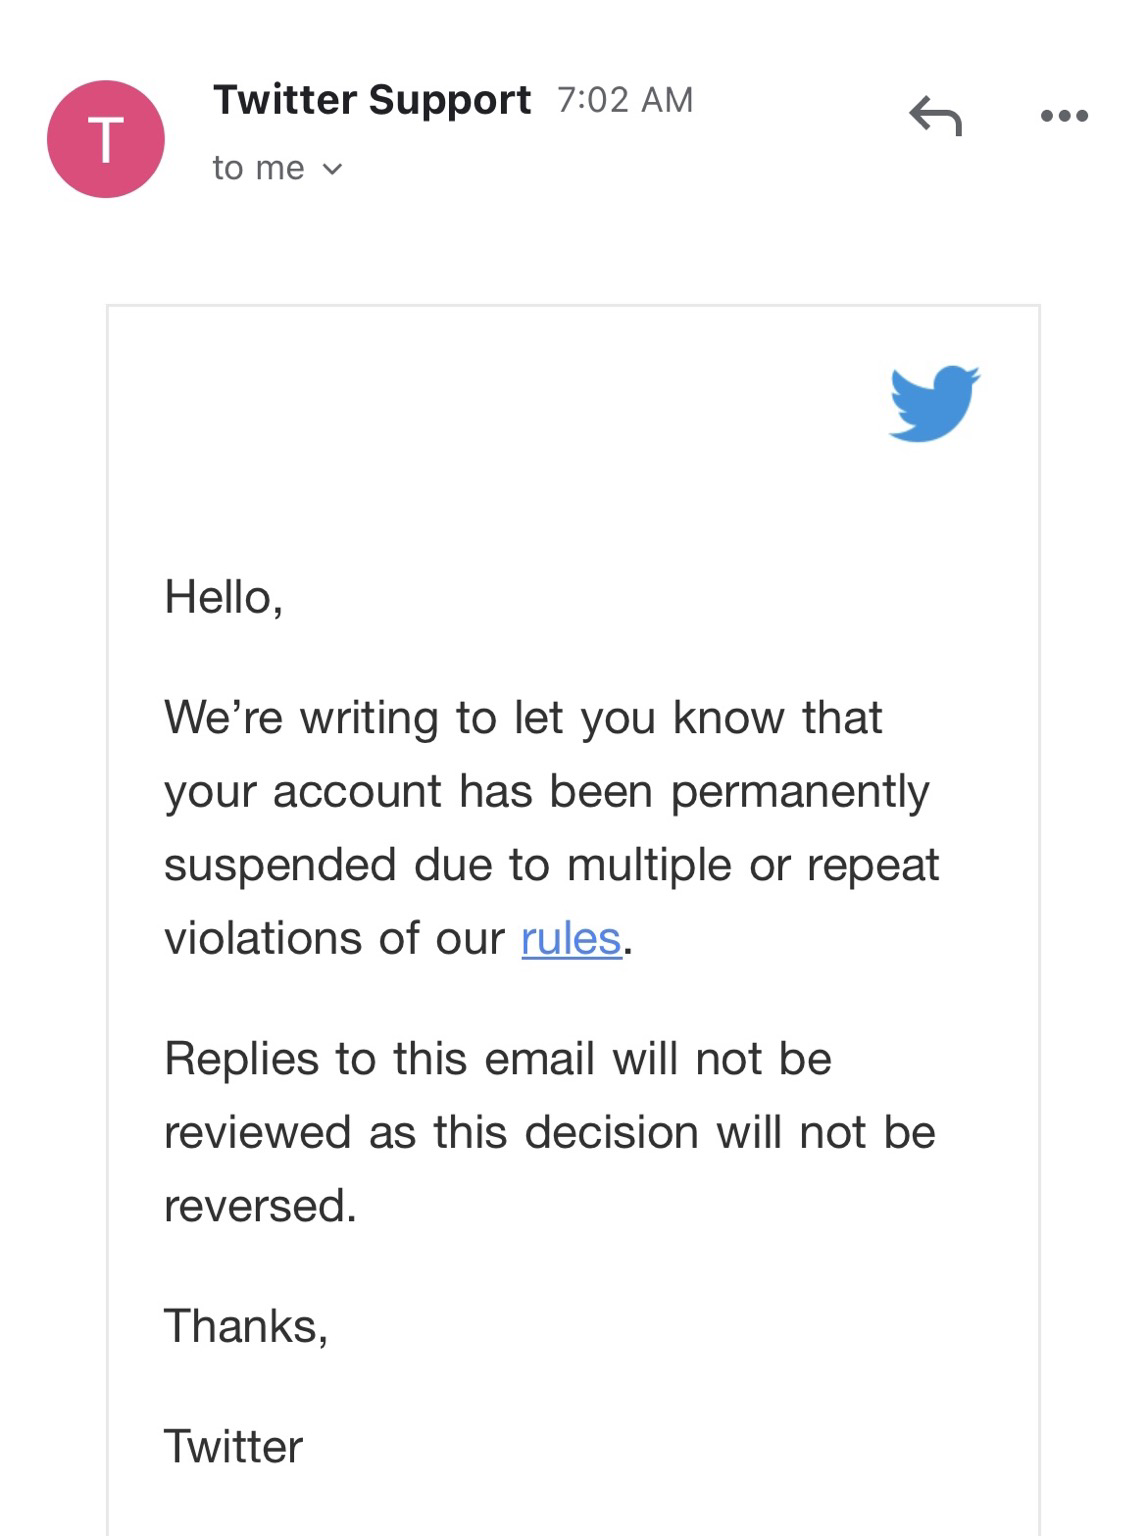Click the "Twitter" signature text
The image size is (1147, 1536).
[x=233, y=1447]
